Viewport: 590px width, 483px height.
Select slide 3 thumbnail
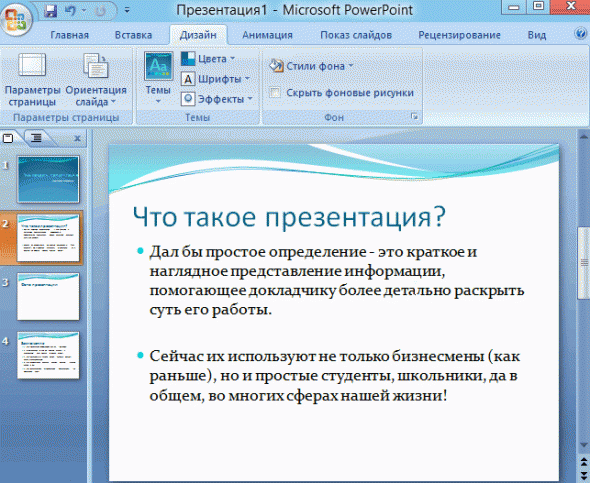coord(48,296)
